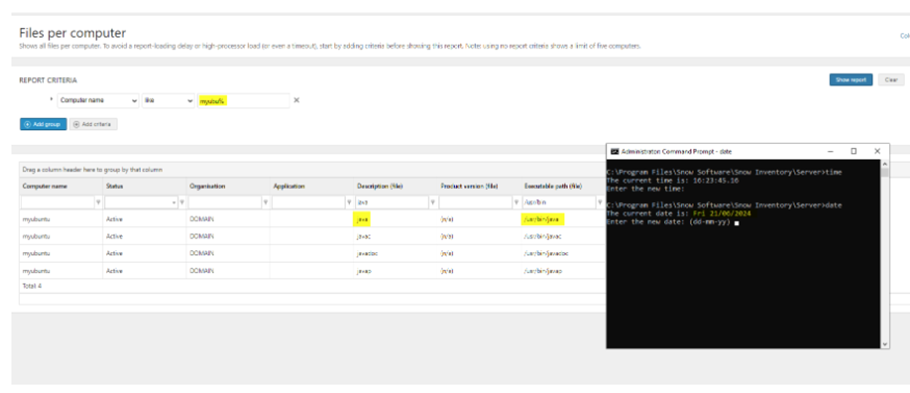This screenshot has height=393, width=910.
Task: Click the highlighted /usr/bin/java path cell
Action: 543,219
